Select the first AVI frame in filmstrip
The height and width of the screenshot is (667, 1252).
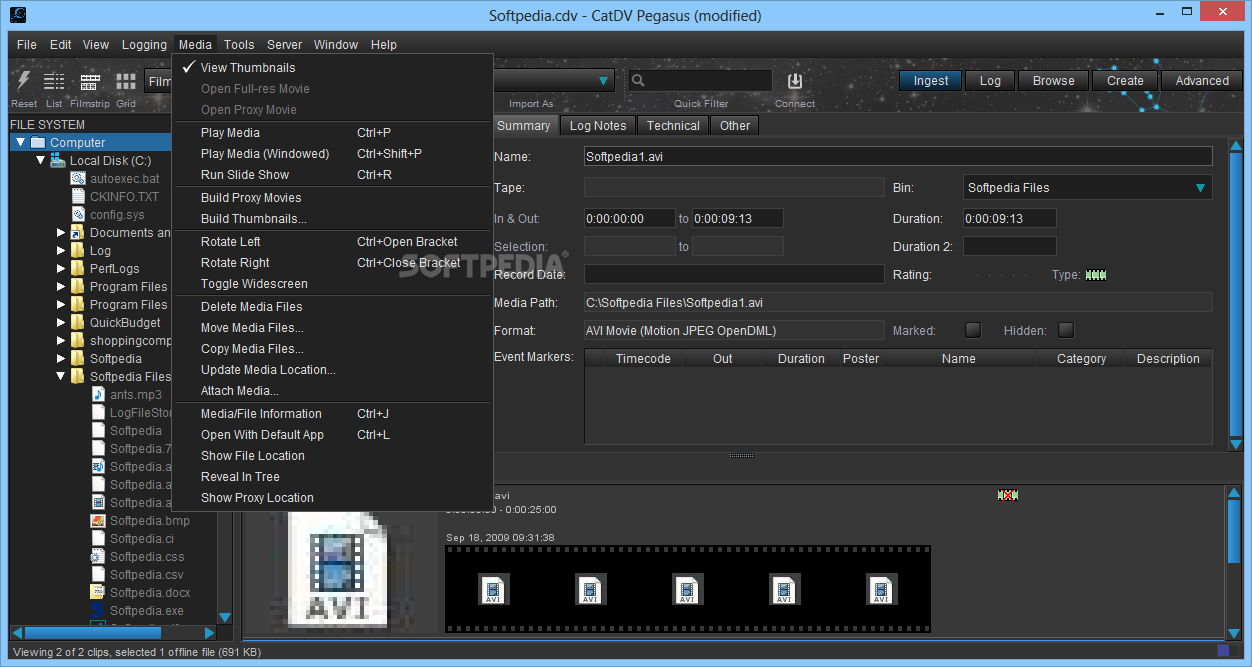493,589
